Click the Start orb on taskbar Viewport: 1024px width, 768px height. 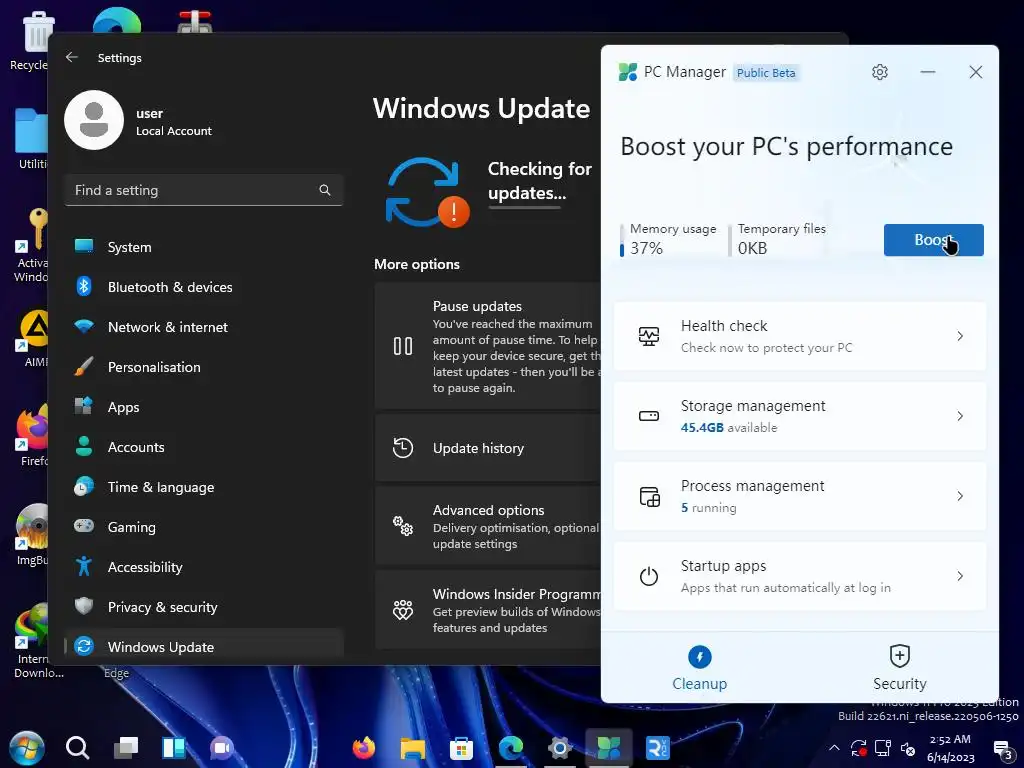tap(27, 748)
